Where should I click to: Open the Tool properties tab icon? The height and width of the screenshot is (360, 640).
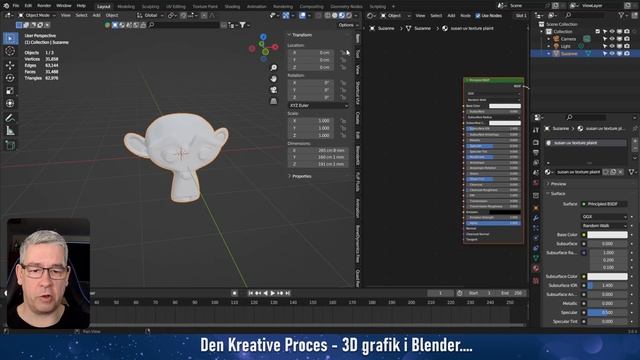click(536, 130)
